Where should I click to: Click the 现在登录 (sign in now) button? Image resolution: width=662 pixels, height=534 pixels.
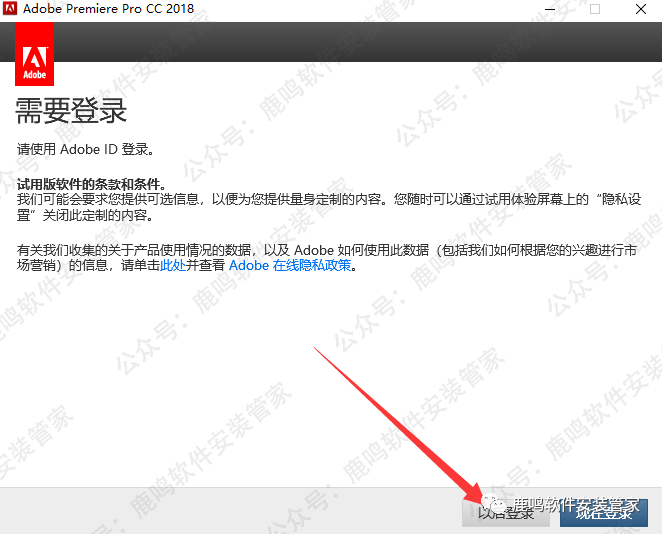tap(604, 513)
